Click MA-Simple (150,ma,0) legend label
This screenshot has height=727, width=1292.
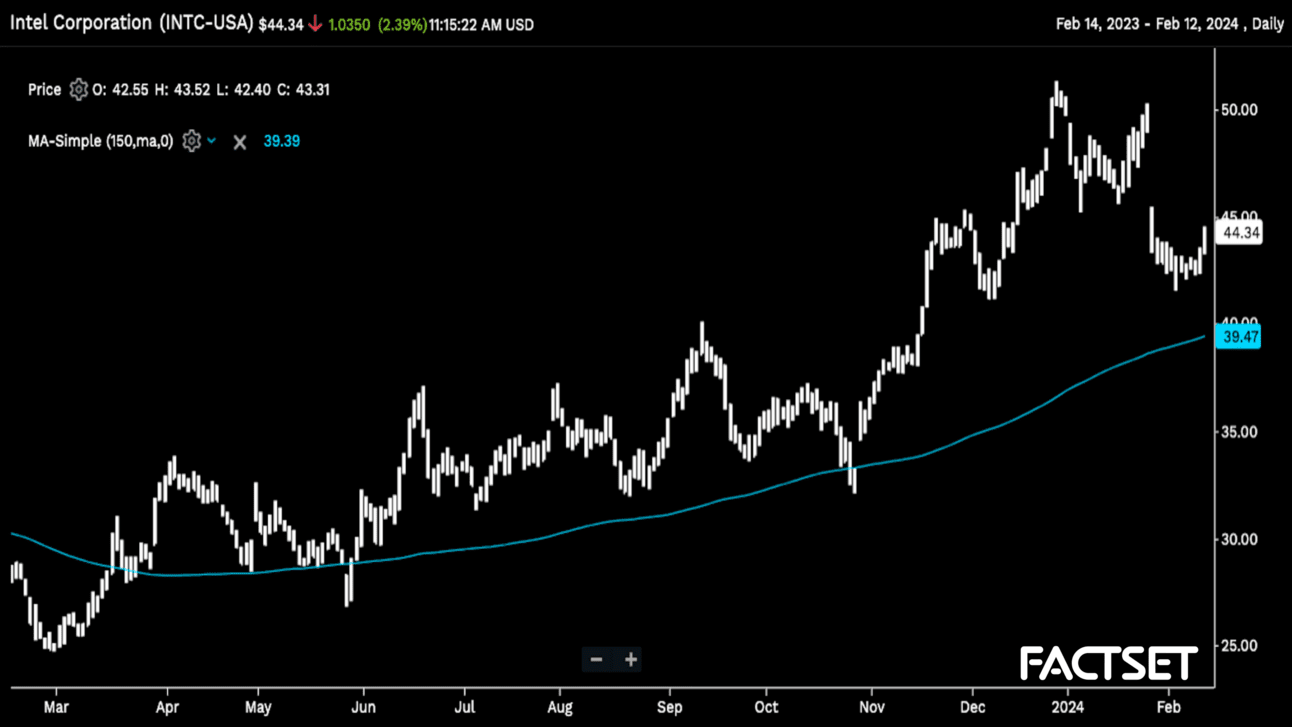click(x=101, y=141)
